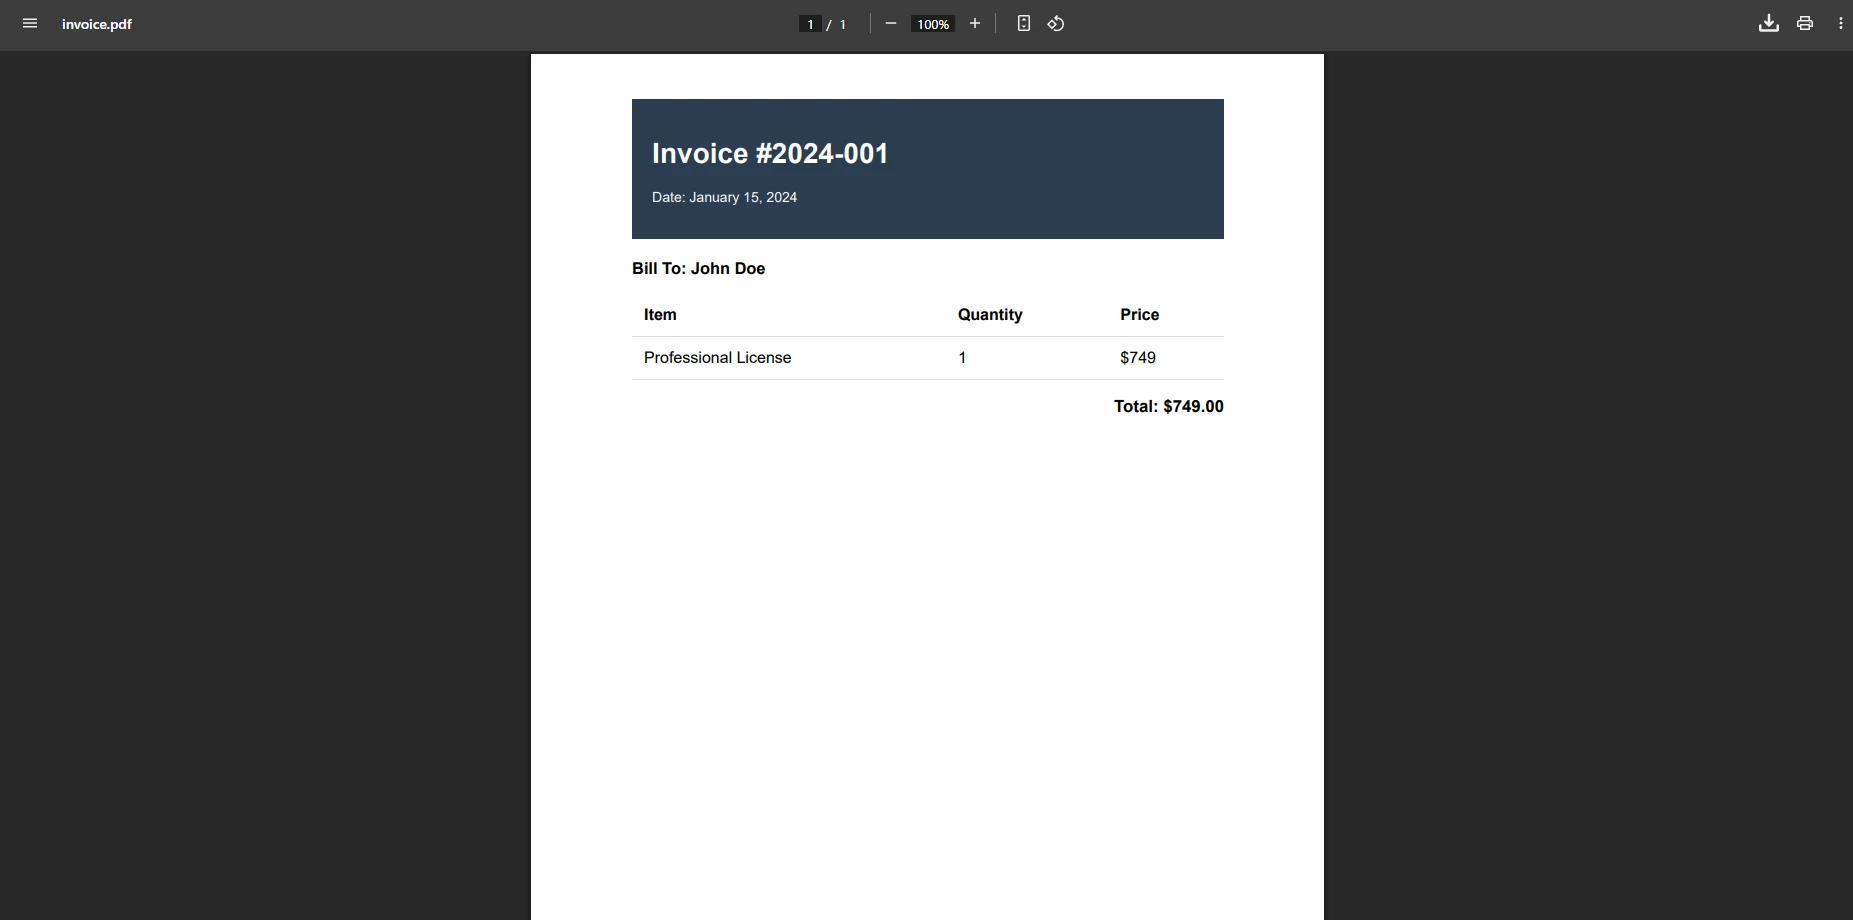Download the invoice PDF
This screenshot has height=920, width=1853.
pos(1768,24)
